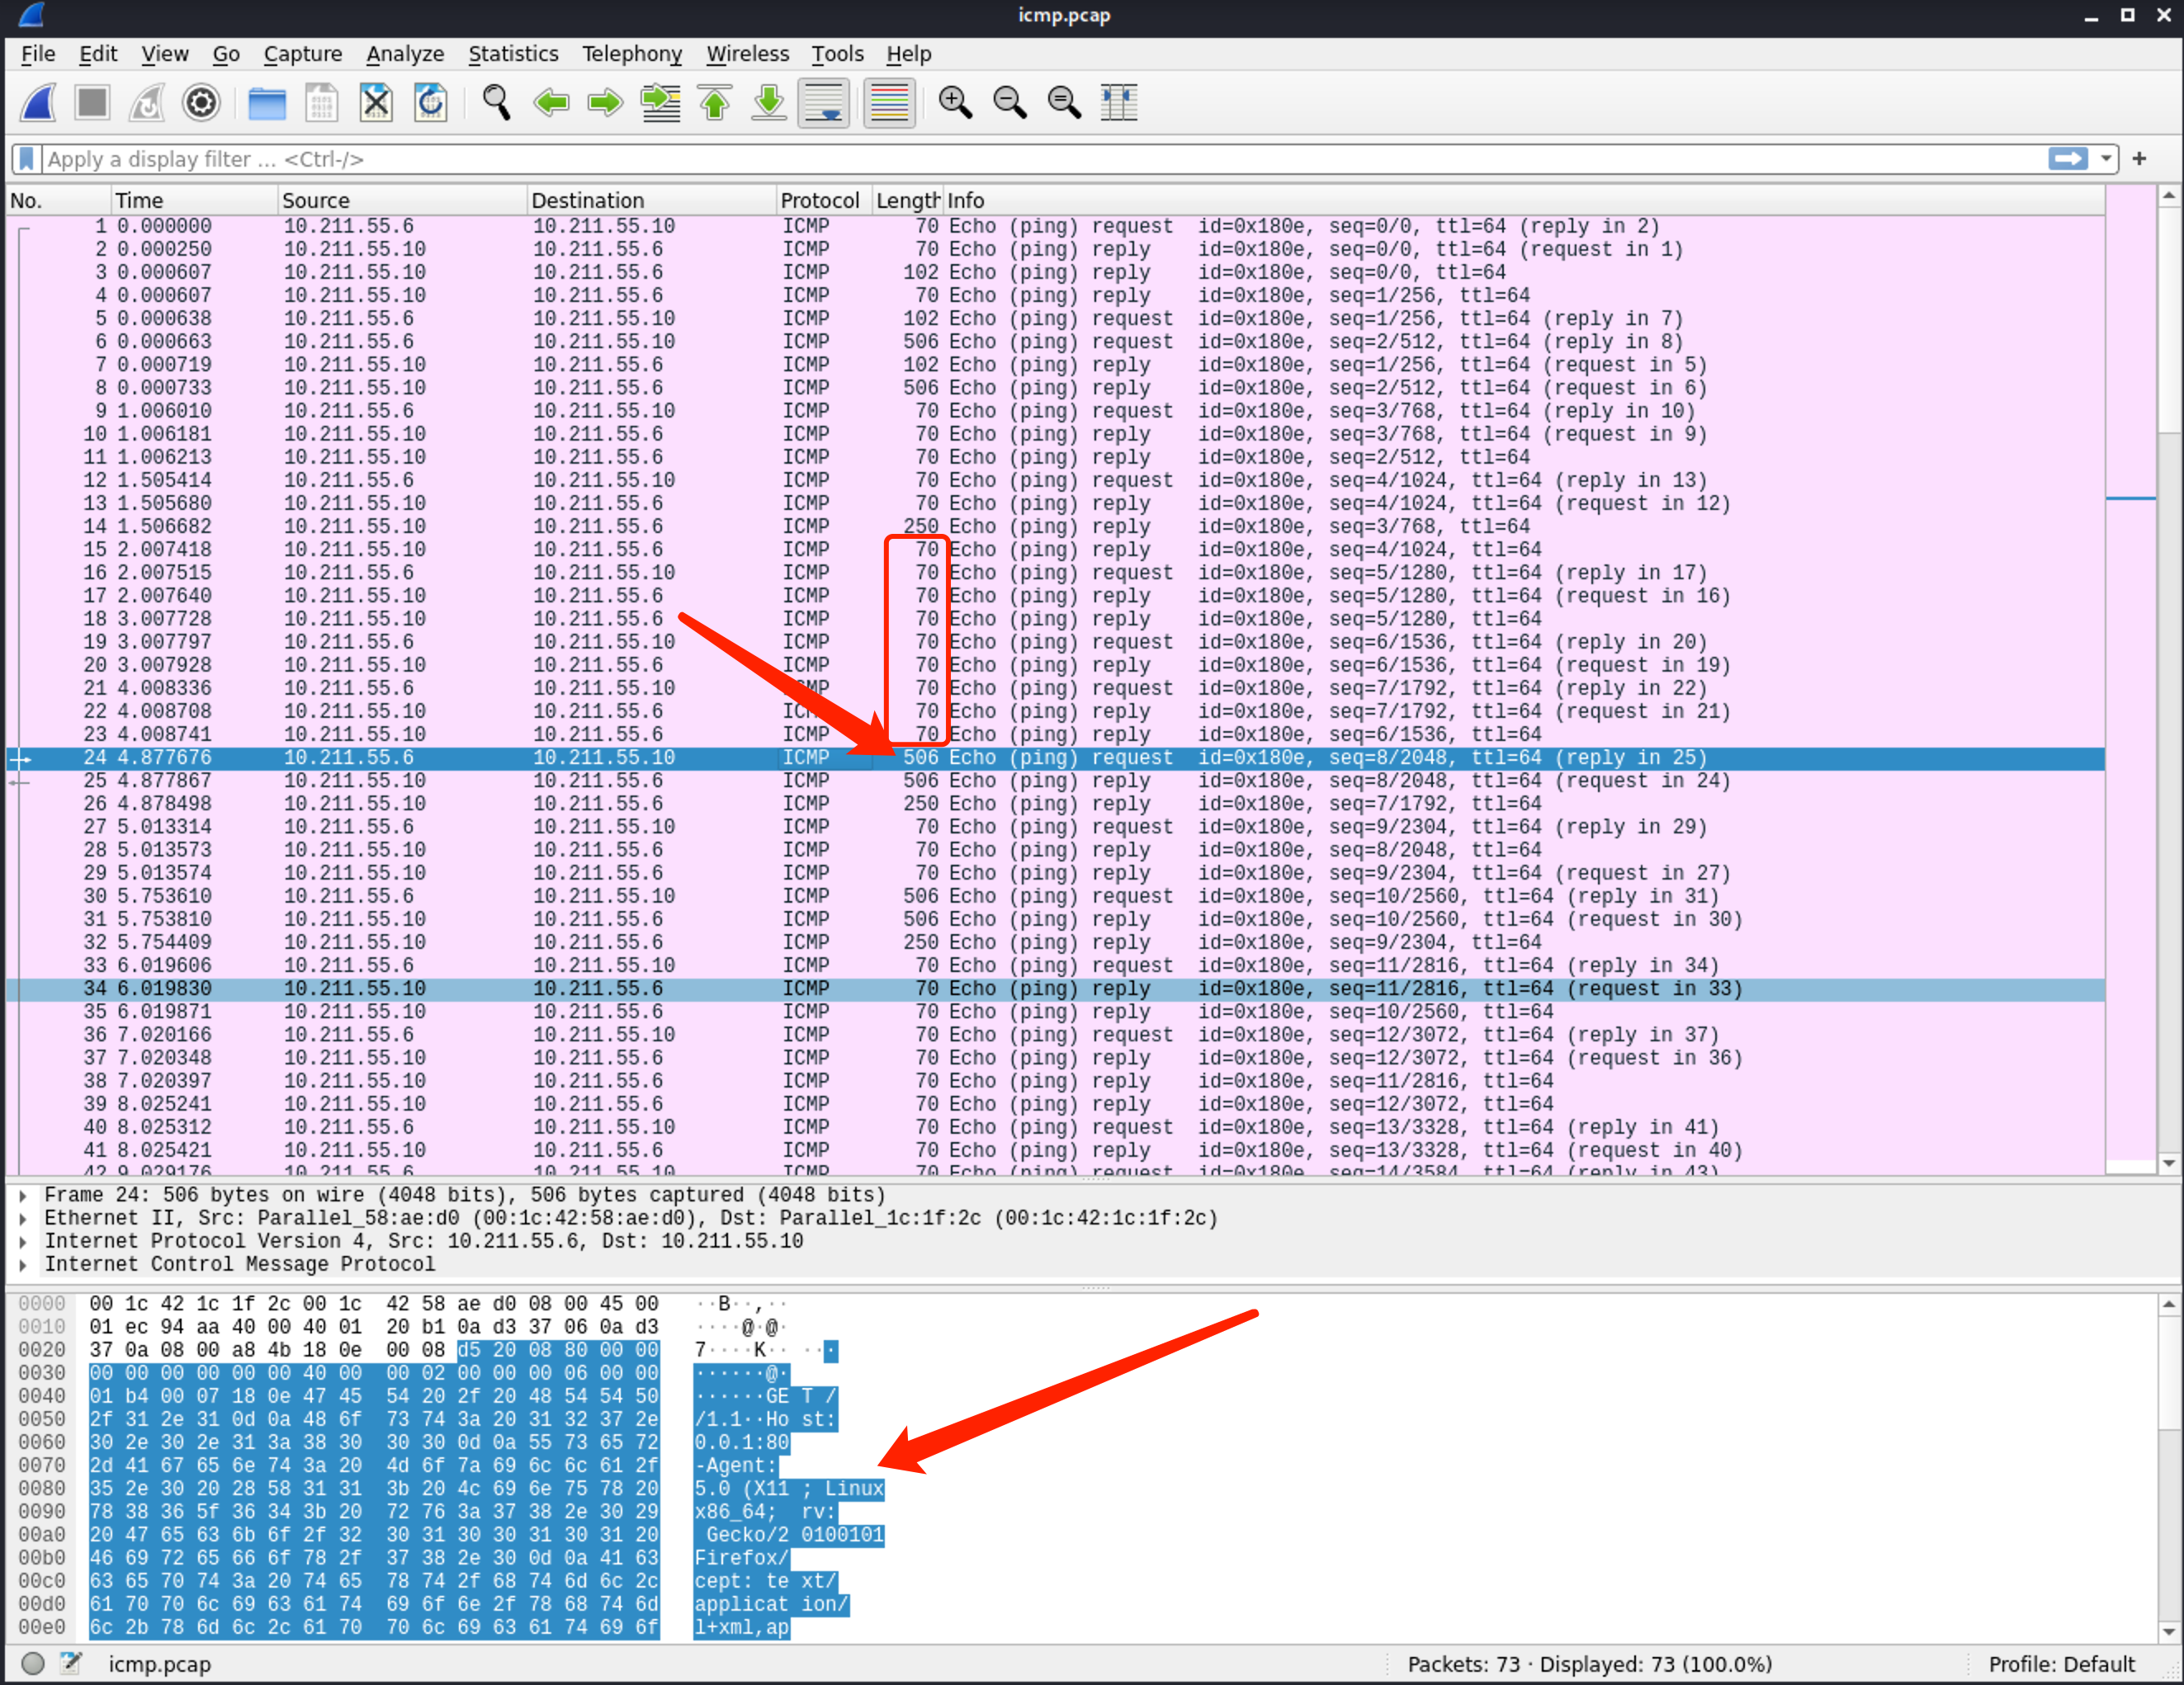The image size is (2184, 1685).
Task: Click the apply display filter arrow button
Action: [x=2067, y=159]
